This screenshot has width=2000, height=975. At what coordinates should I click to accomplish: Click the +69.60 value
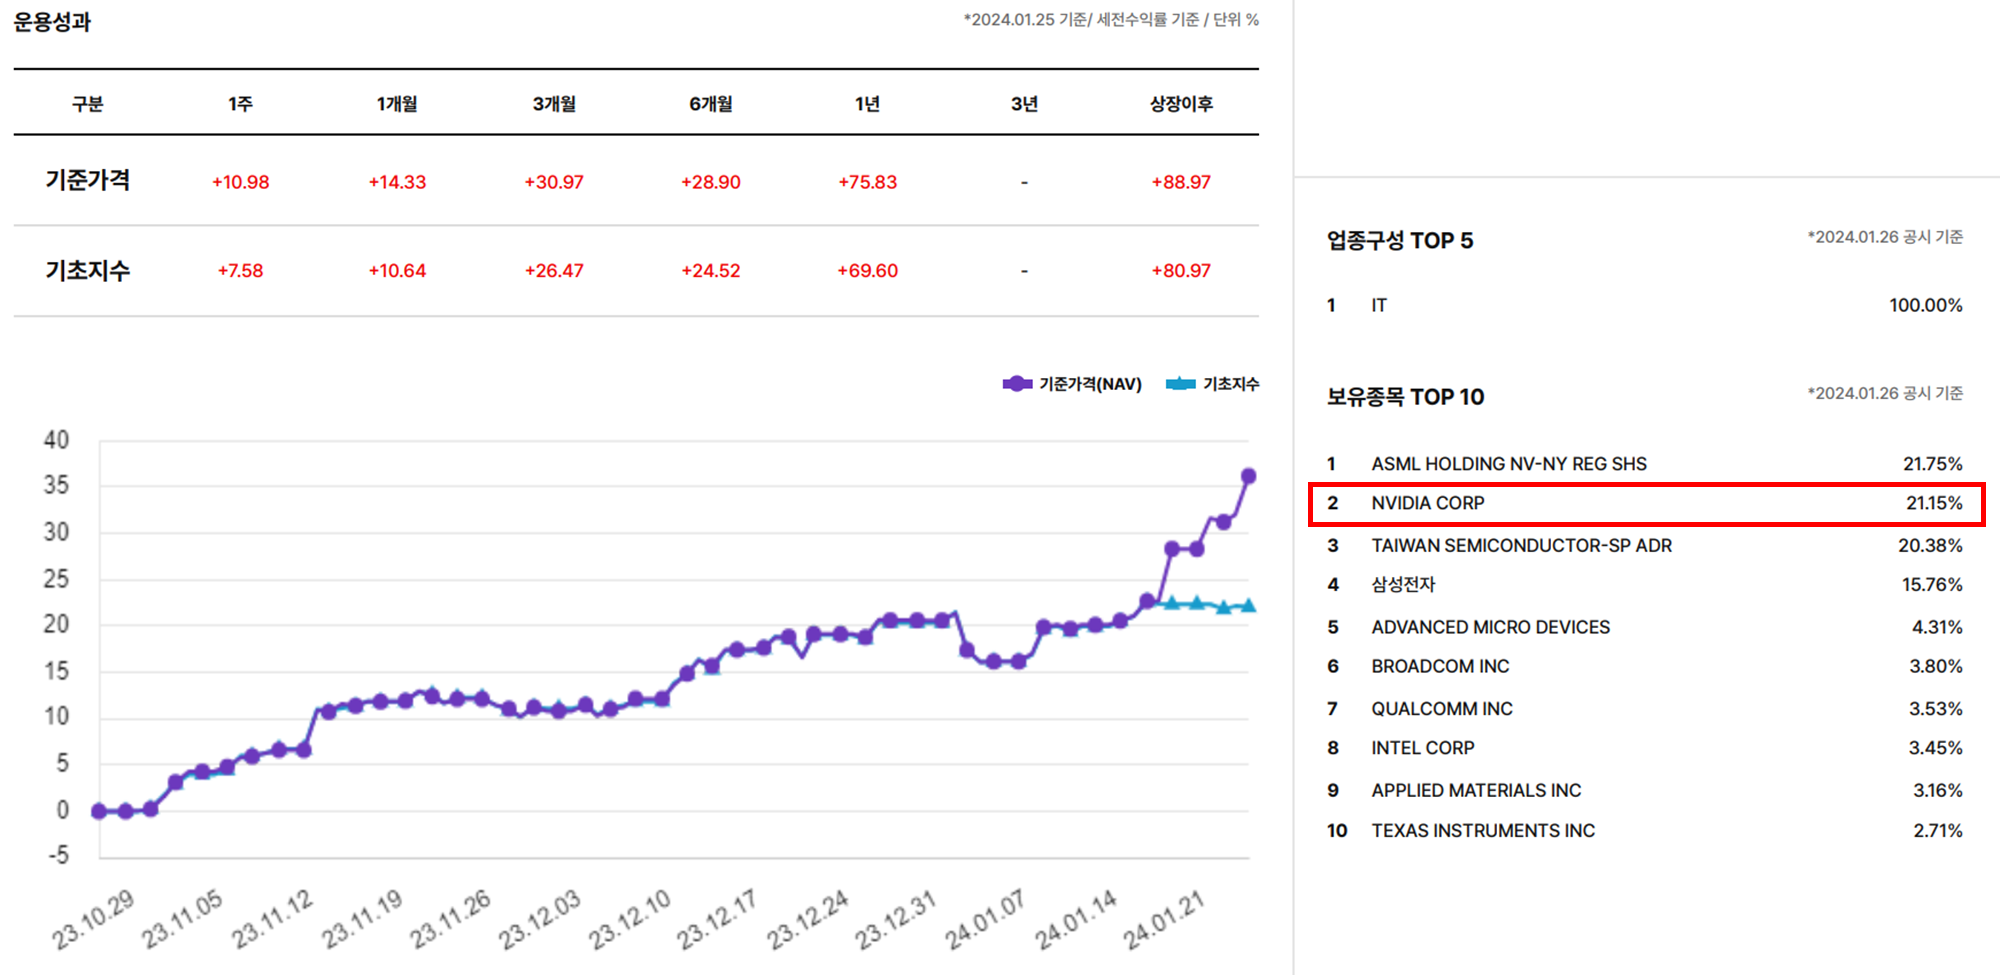point(867,271)
